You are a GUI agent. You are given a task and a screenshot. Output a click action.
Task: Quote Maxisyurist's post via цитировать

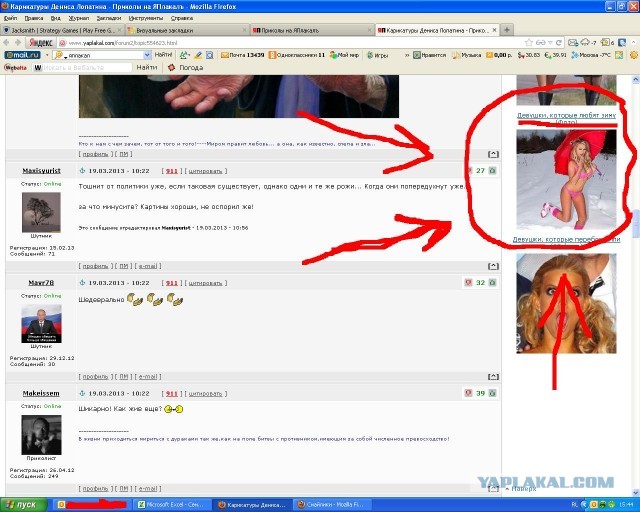click(205, 171)
